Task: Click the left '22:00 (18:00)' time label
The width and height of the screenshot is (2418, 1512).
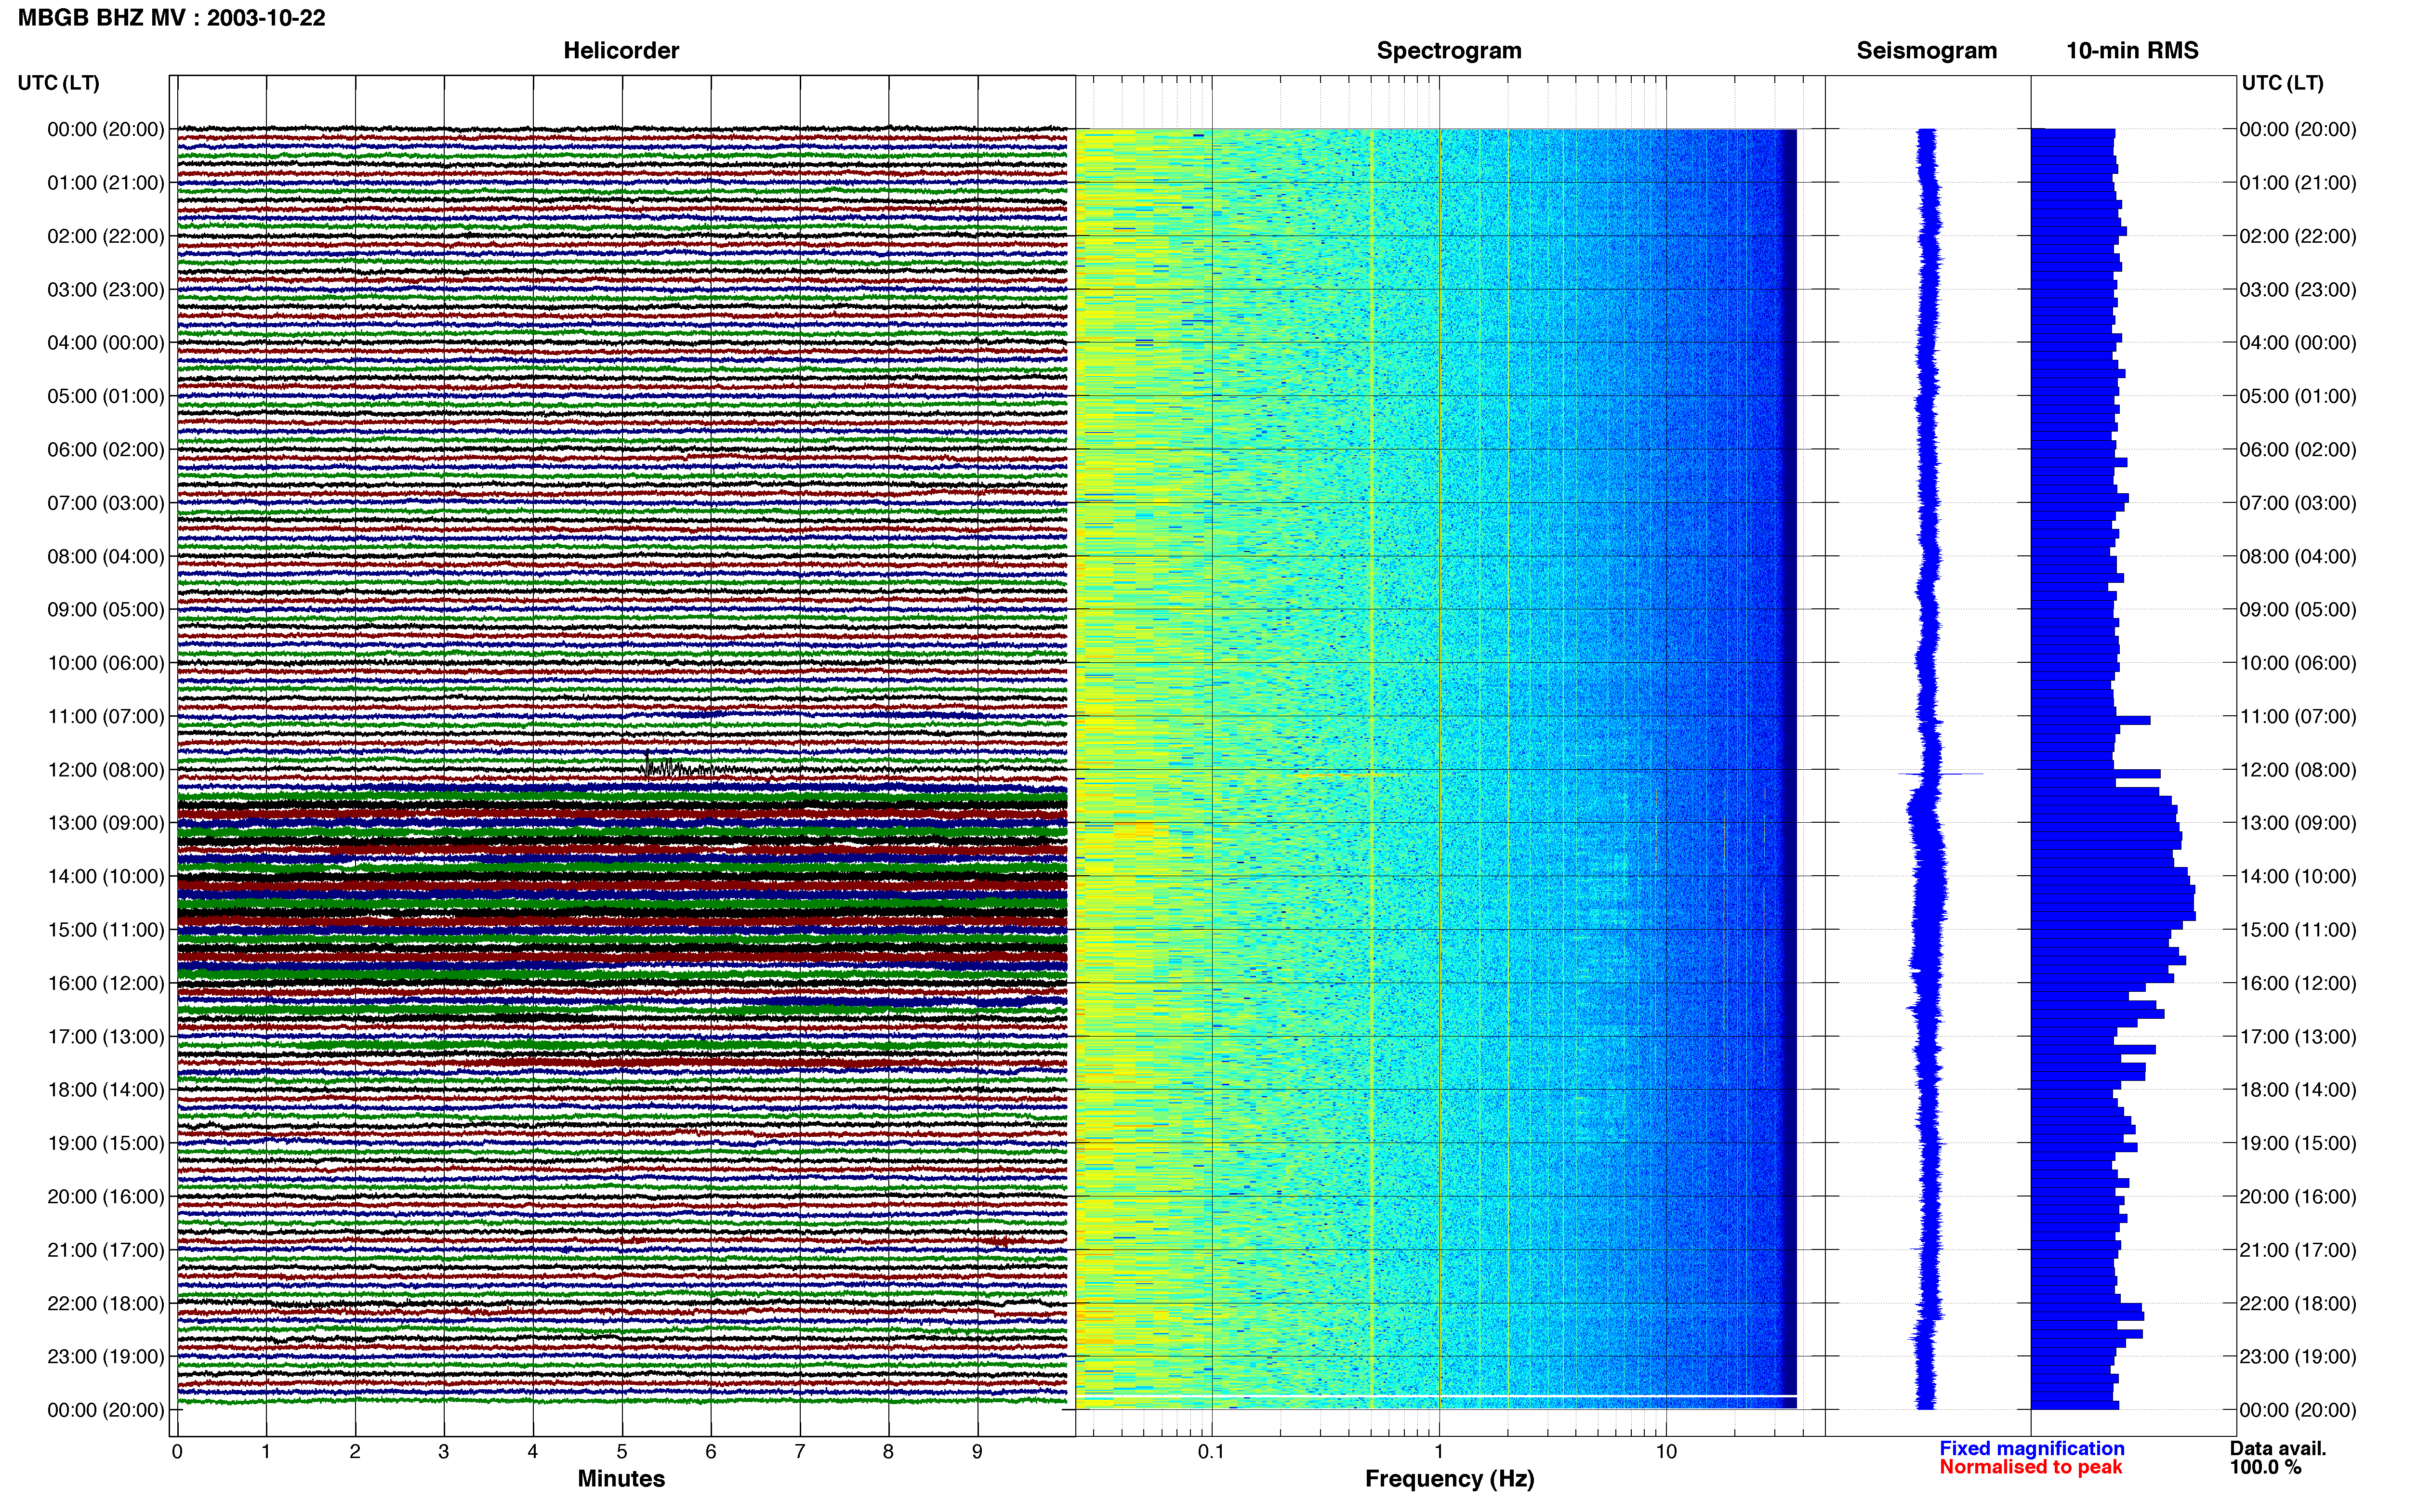Action: (106, 1303)
